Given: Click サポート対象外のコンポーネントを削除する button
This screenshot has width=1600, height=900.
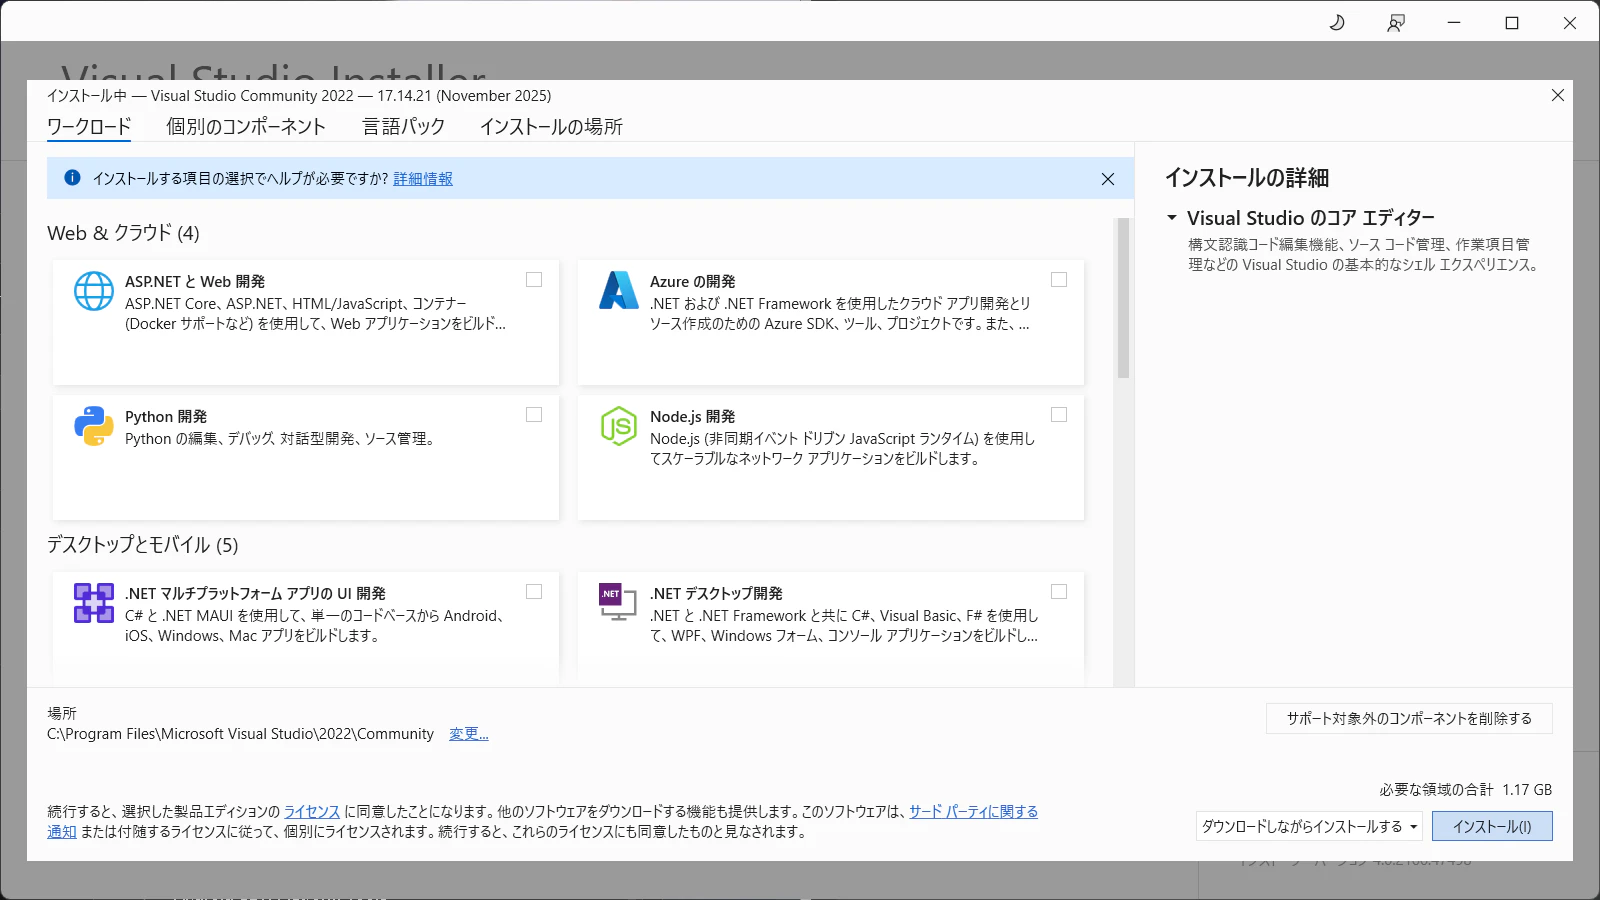Looking at the screenshot, I should pyautogui.click(x=1409, y=719).
